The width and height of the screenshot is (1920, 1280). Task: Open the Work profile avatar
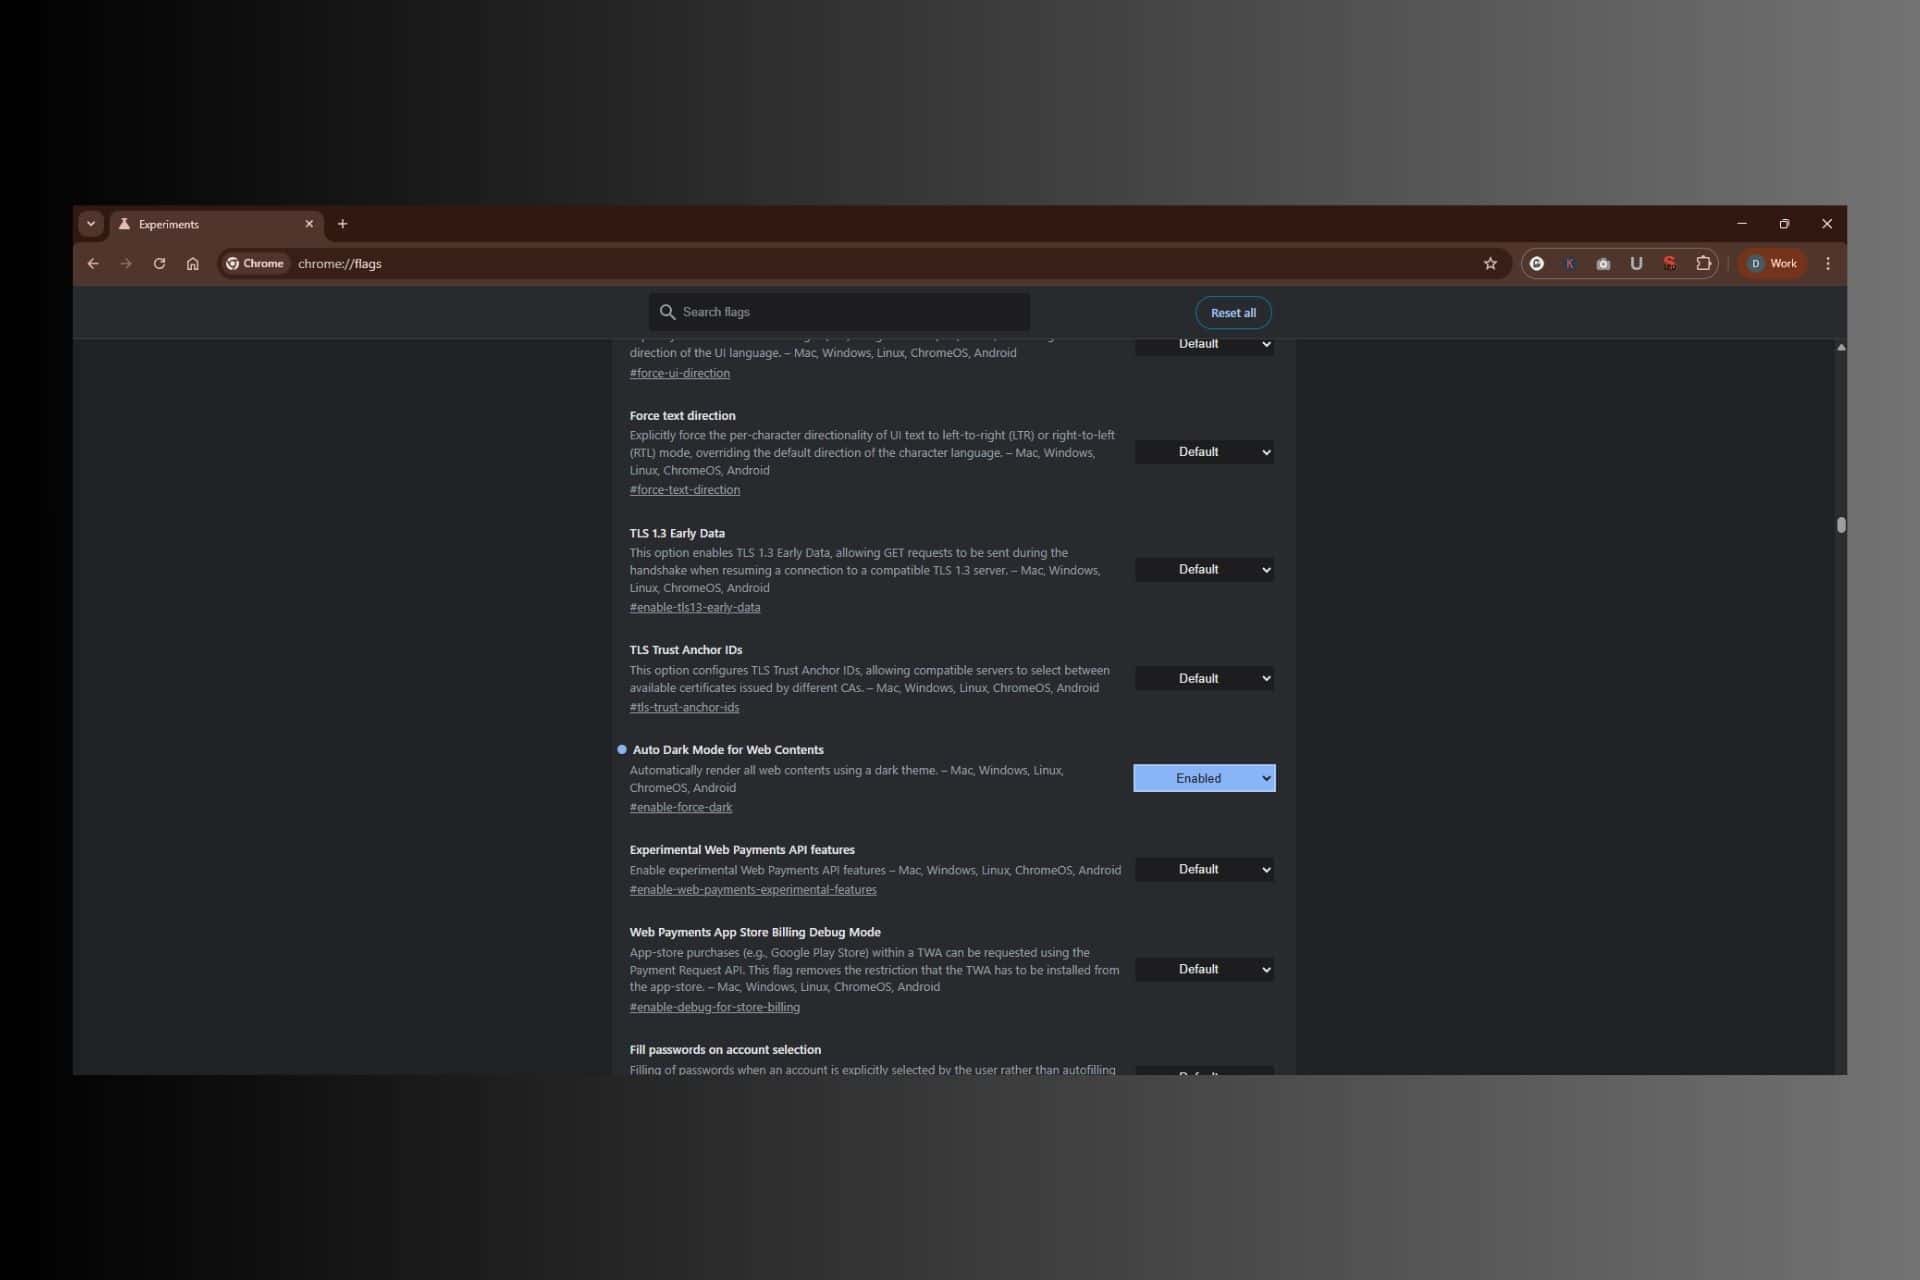point(1772,263)
